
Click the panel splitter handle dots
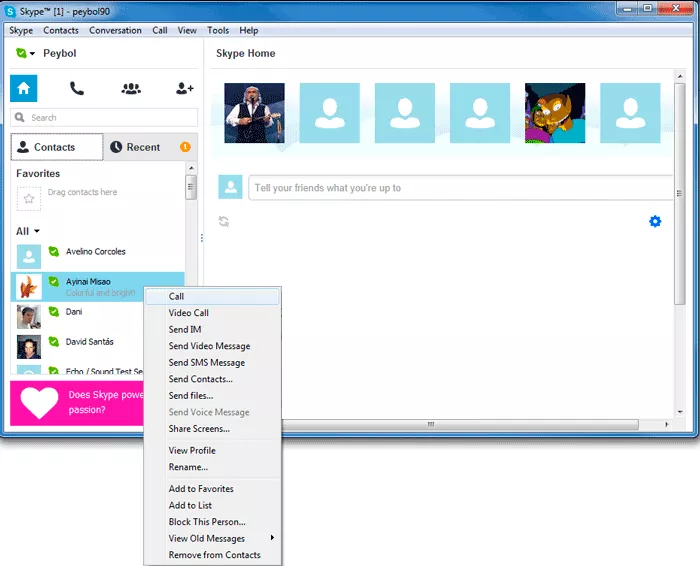tap(202, 238)
